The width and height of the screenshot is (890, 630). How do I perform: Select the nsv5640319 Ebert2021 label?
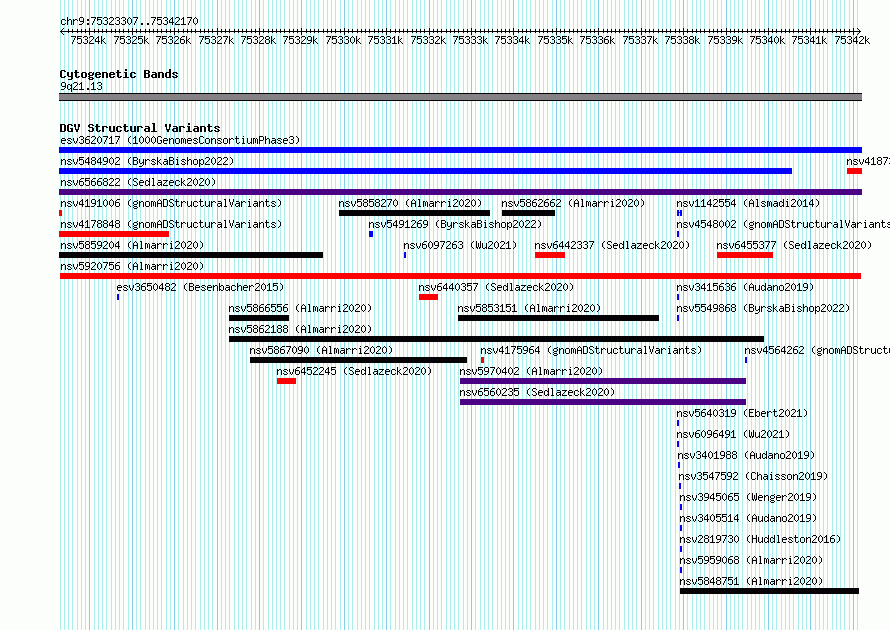[x=742, y=413]
